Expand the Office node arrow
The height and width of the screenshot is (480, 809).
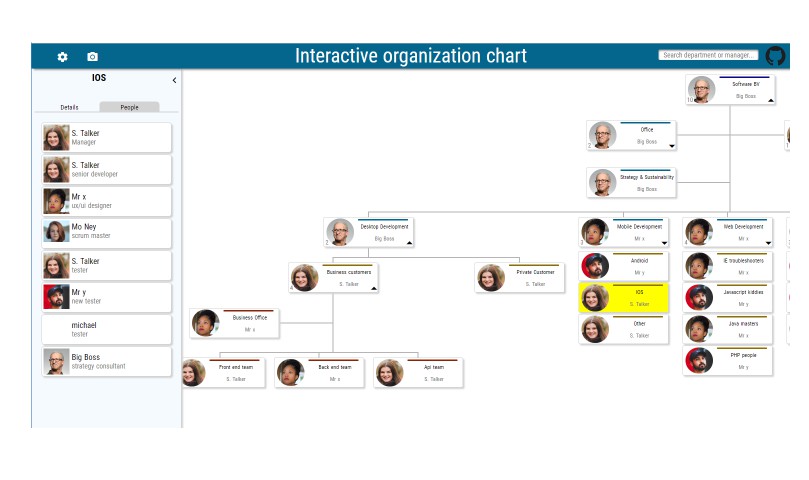point(672,146)
